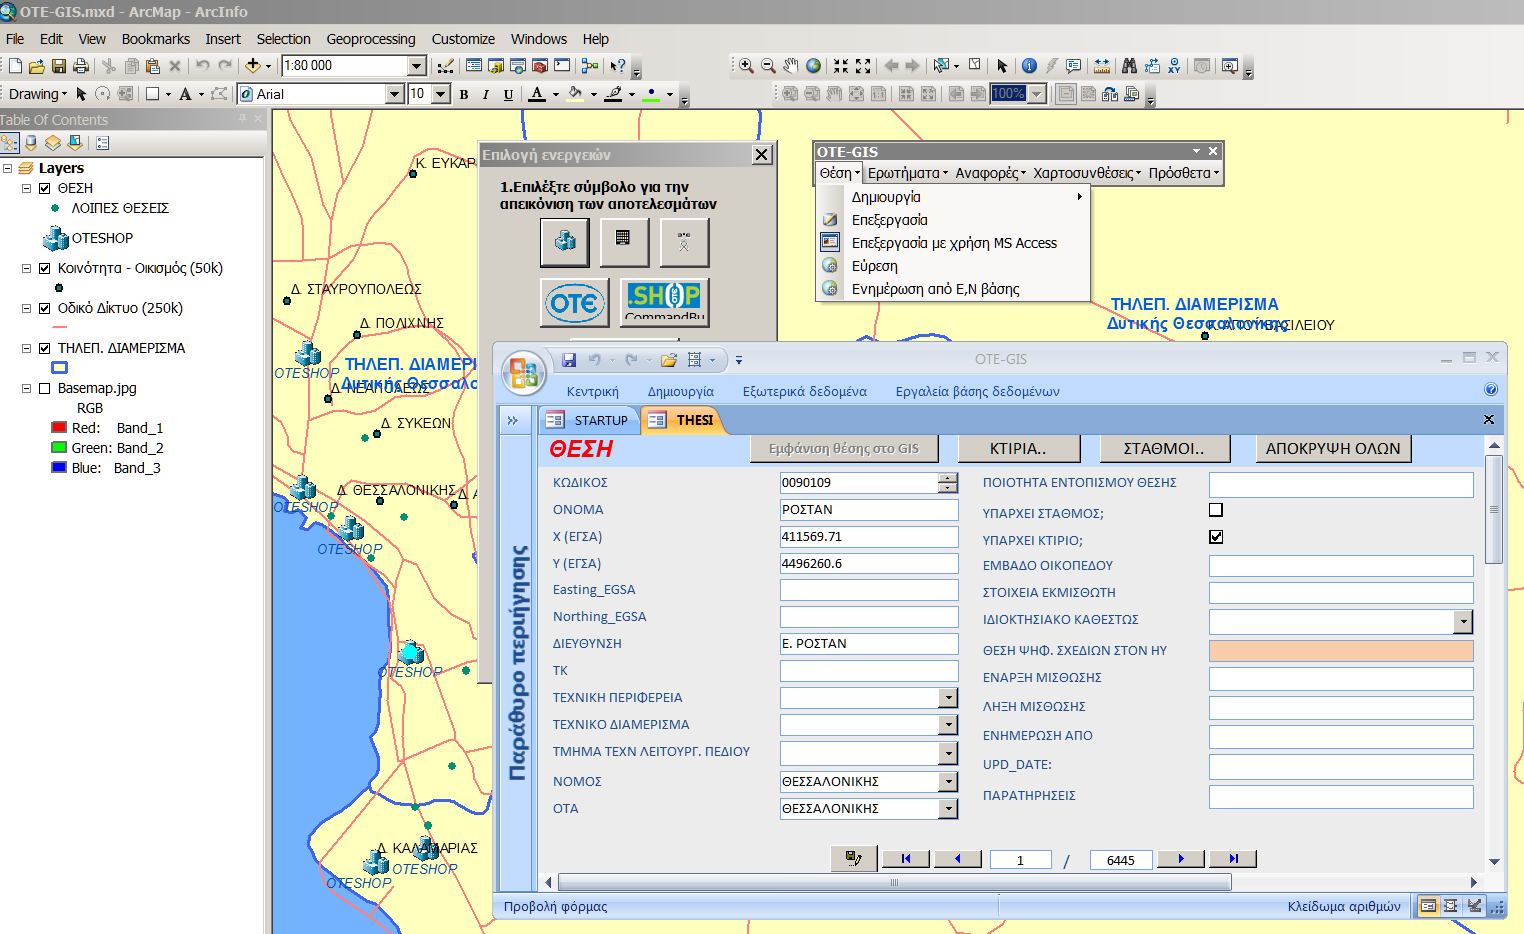Go to the first record button
The height and width of the screenshot is (934, 1524).
906,859
